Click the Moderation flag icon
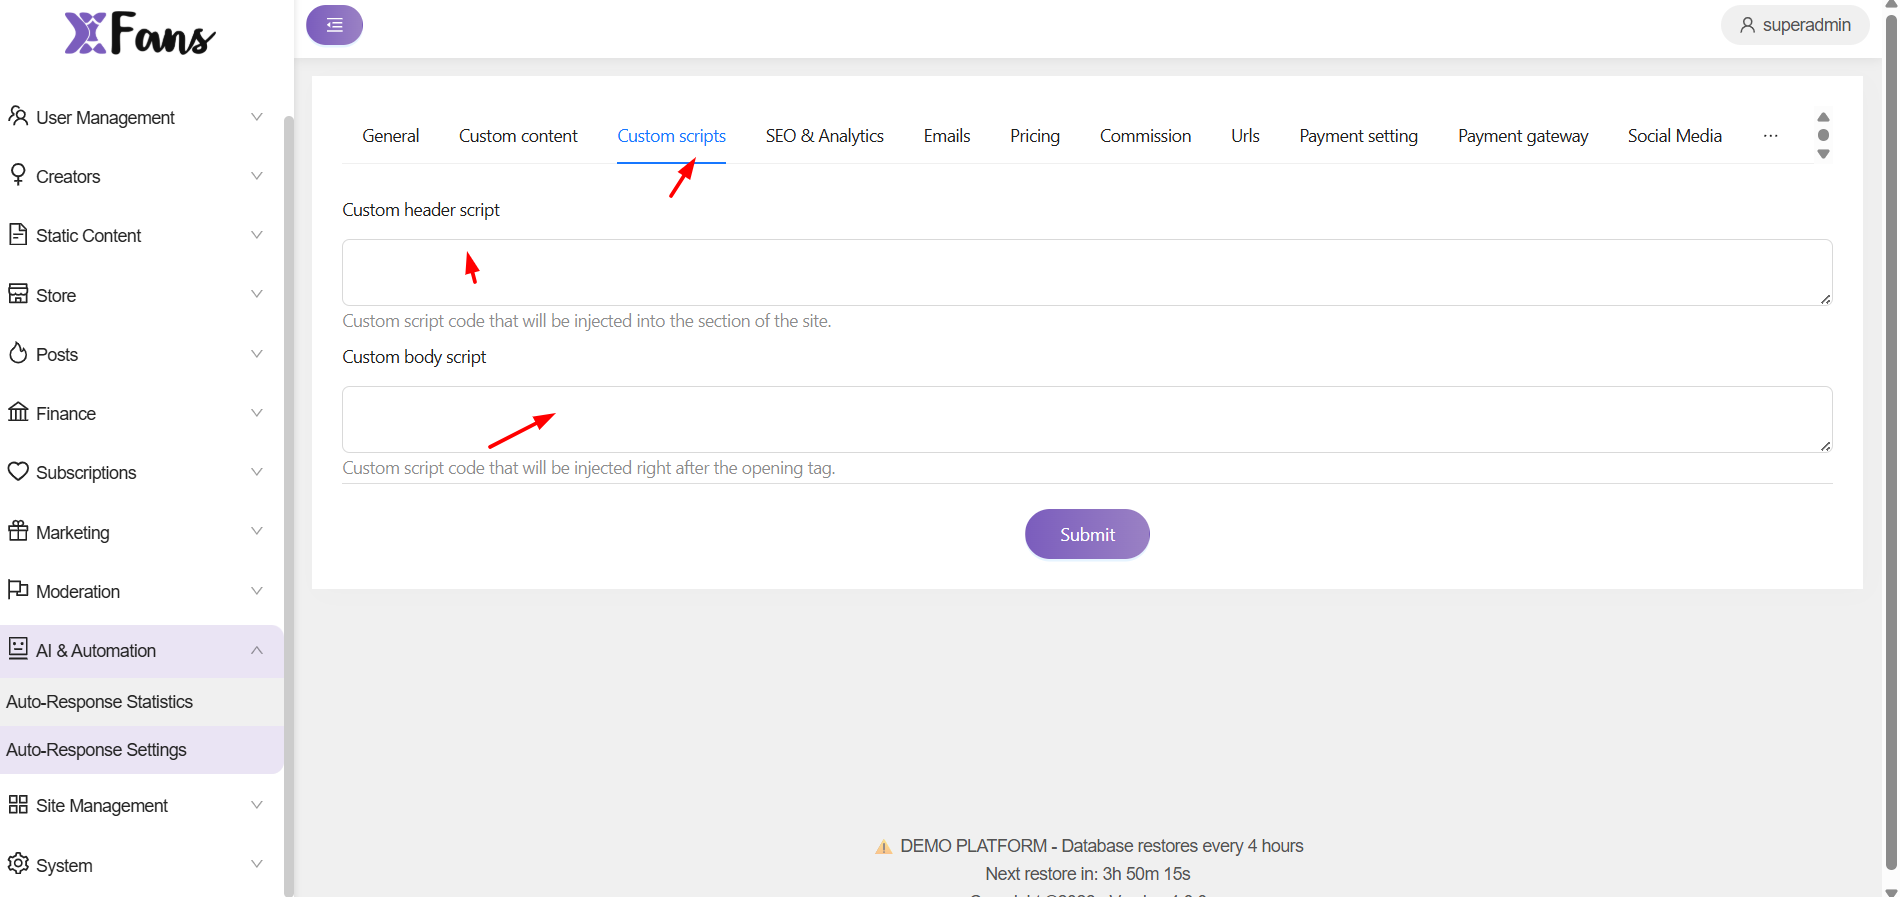This screenshot has height=897, width=1900. tap(18, 590)
